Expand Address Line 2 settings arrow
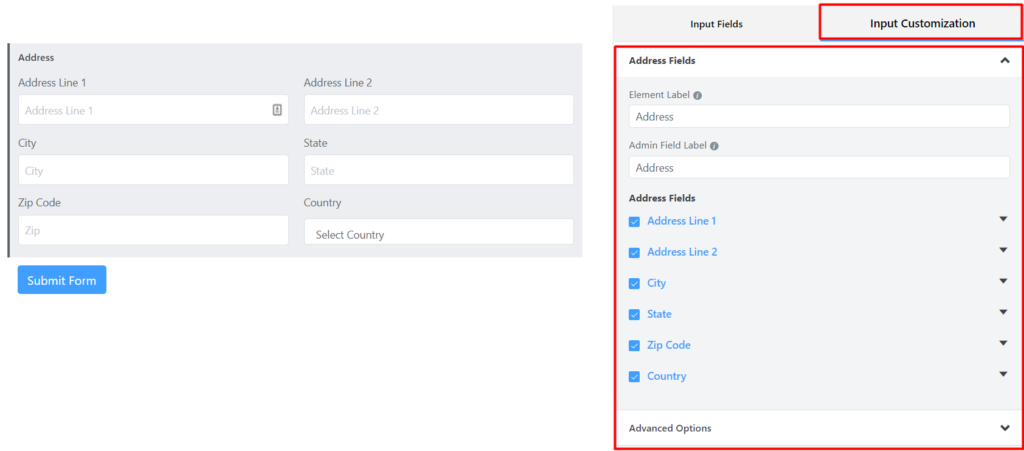Screen dimensions: 1024x451 tap(1004, 250)
